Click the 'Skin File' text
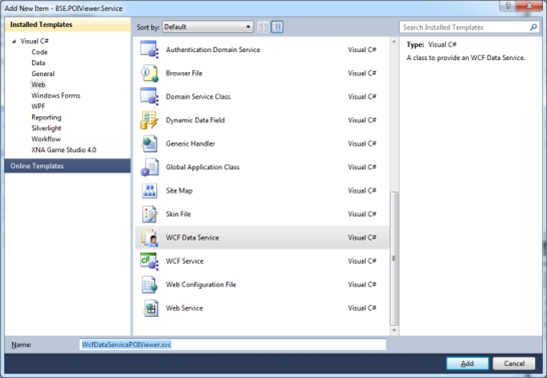This screenshot has width=547, height=378. click(178, 214)
